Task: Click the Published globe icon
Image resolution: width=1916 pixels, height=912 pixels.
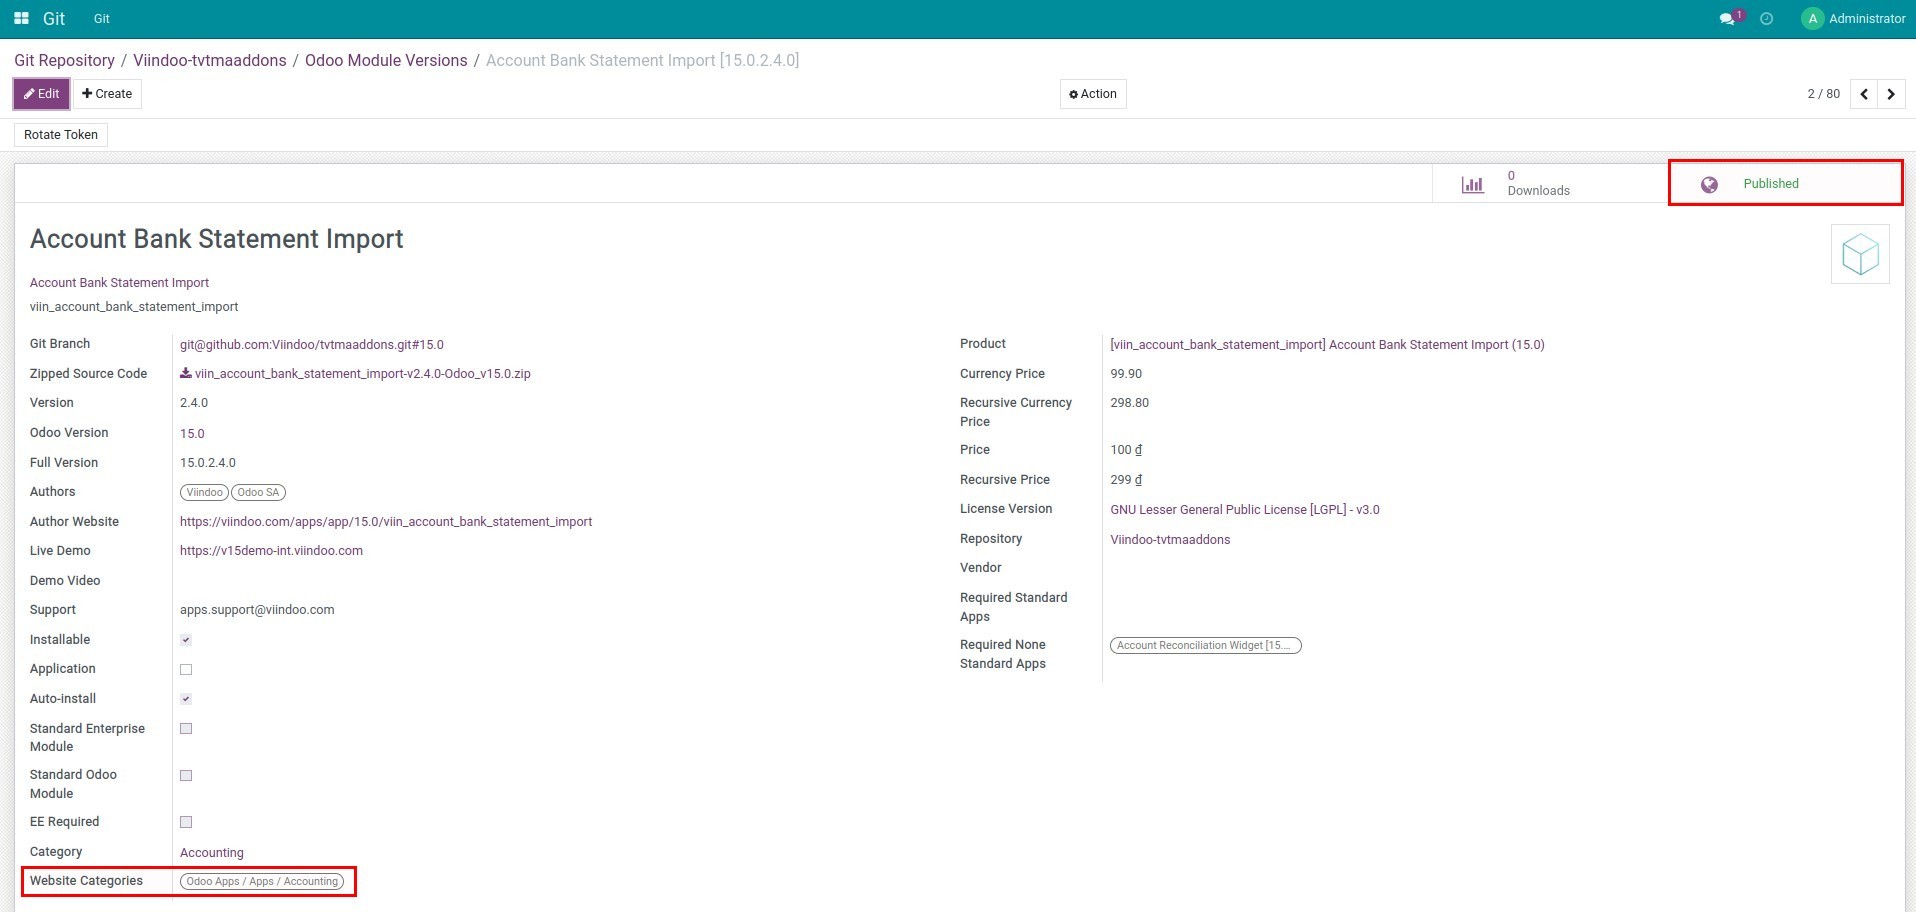Action: [x=1709, y=185]
